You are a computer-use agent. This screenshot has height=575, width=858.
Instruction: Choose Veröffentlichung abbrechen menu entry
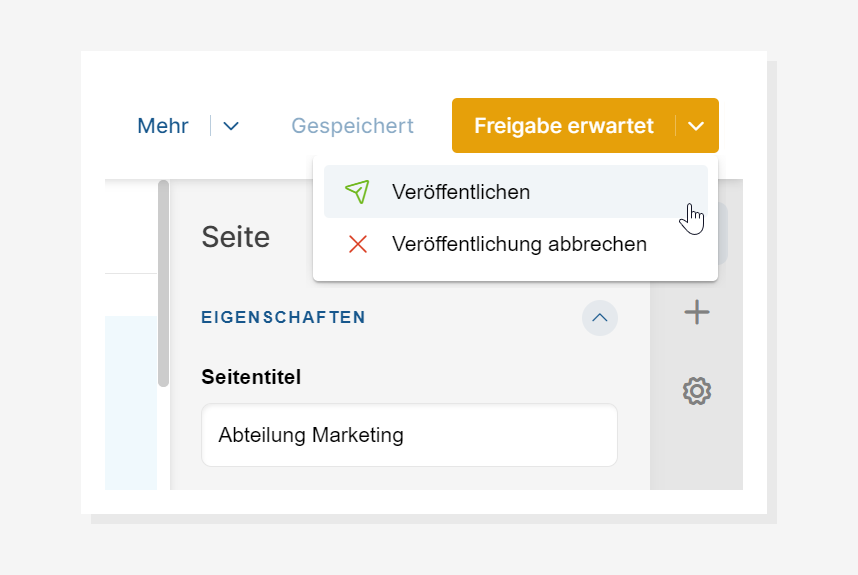(x=515, y=244)
